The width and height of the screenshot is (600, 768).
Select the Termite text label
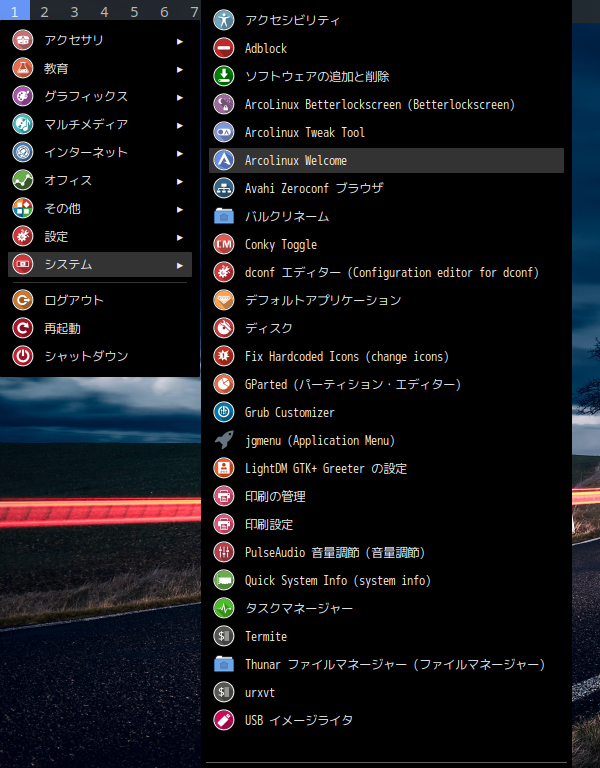pyautogui.click(x=266, y=636)
